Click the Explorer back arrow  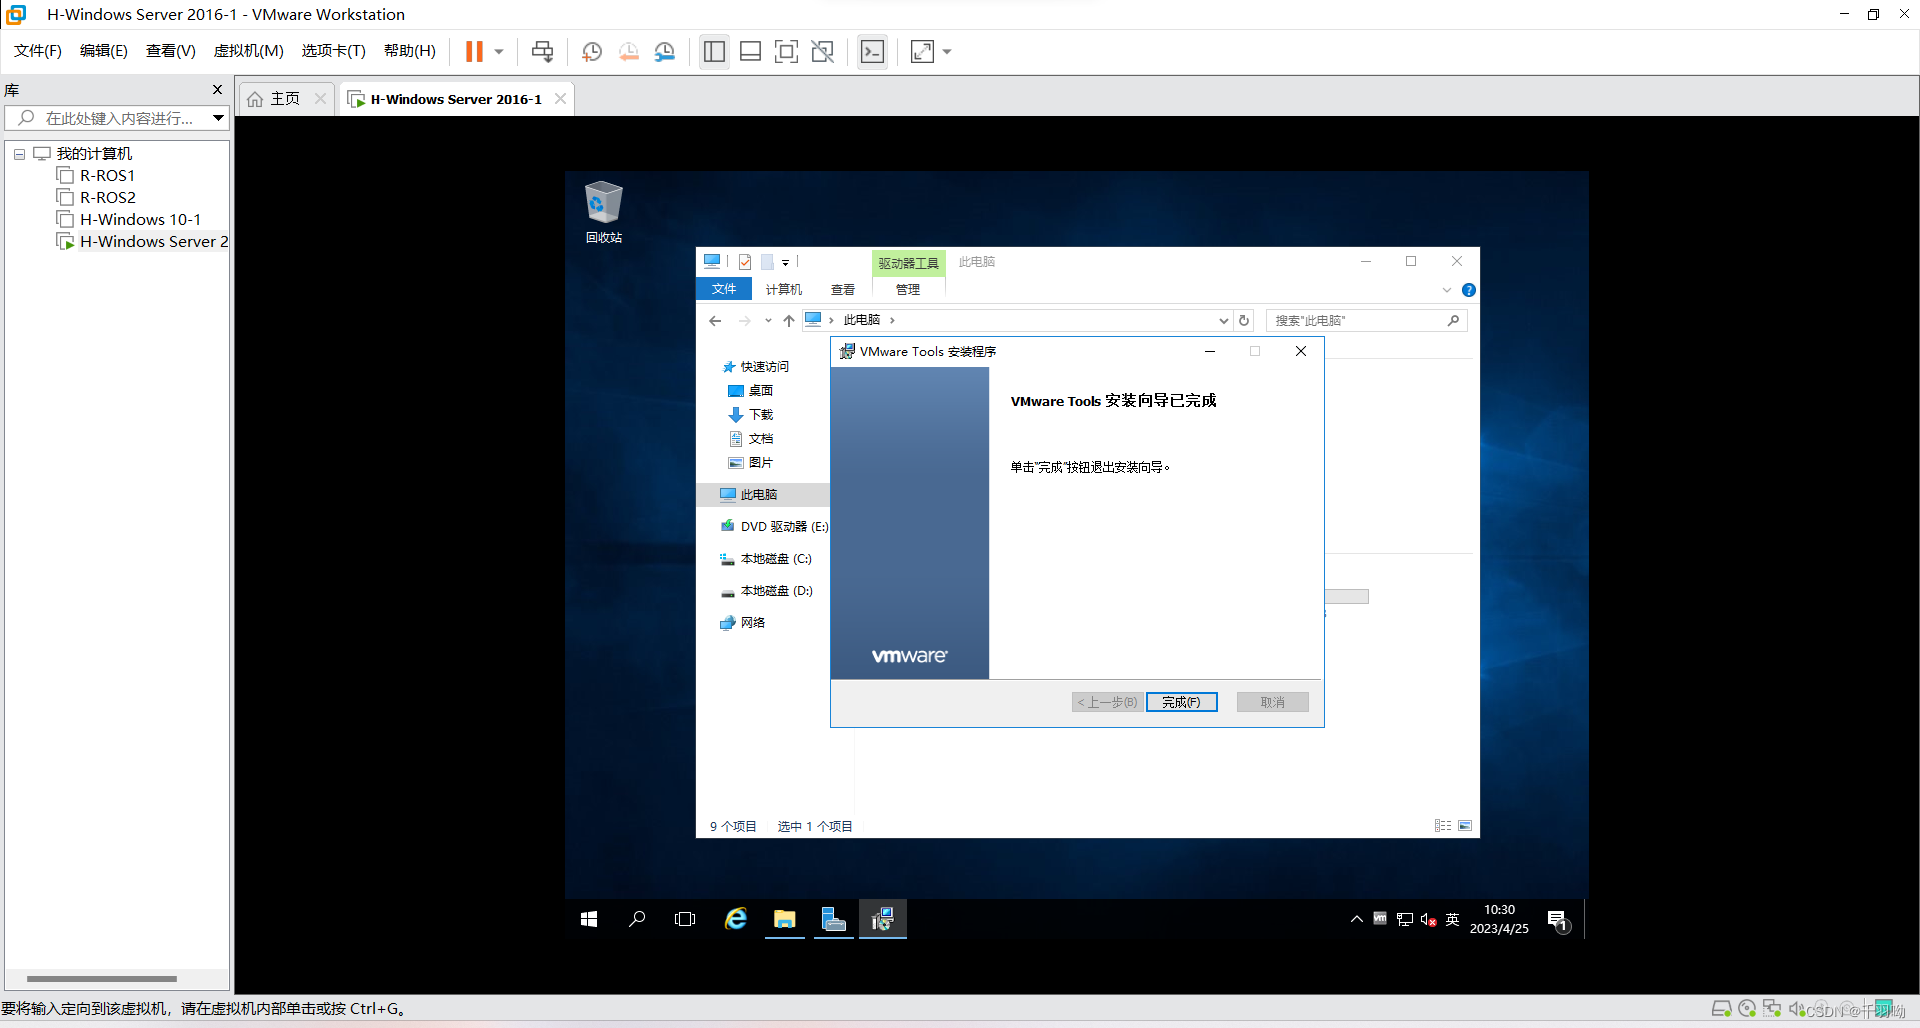[715, 321]
